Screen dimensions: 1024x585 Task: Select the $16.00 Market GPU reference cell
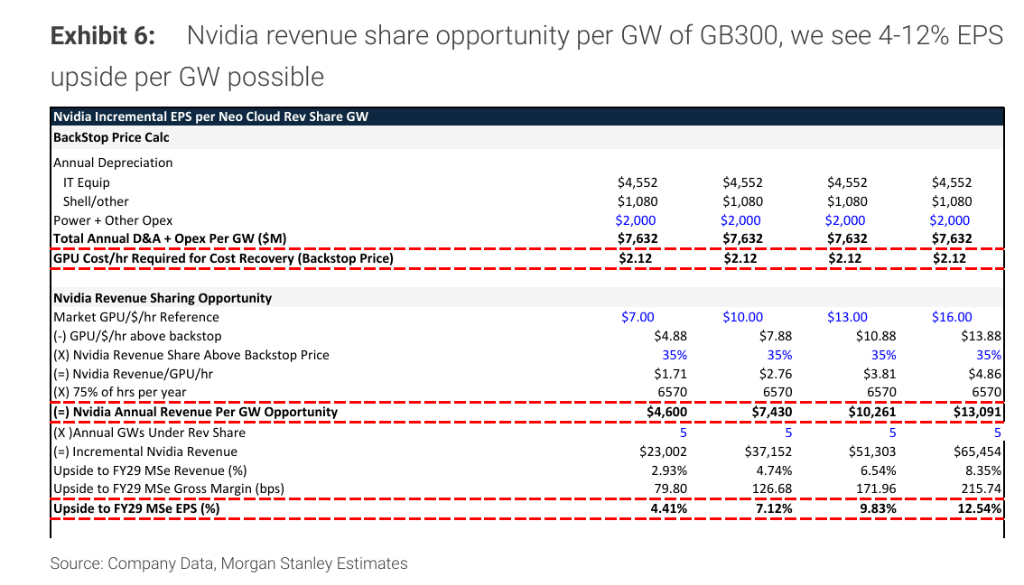tap(952, 317)
